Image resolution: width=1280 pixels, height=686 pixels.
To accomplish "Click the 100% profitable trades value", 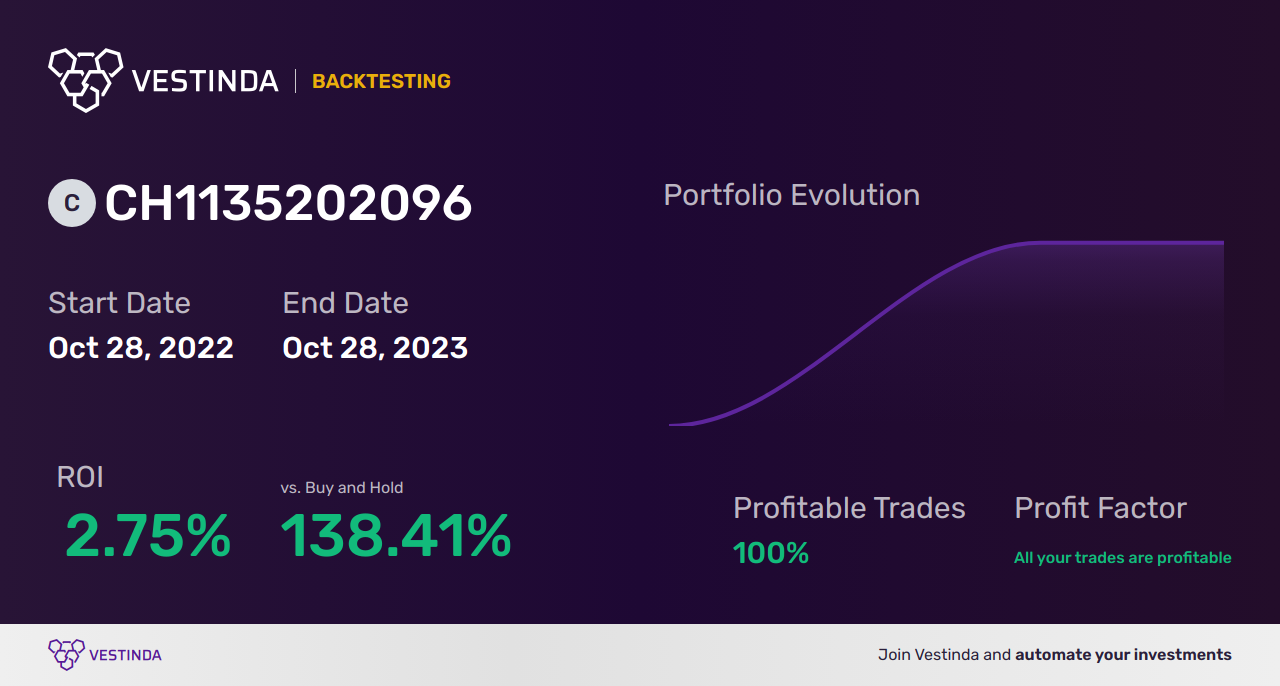I will 771,553.
